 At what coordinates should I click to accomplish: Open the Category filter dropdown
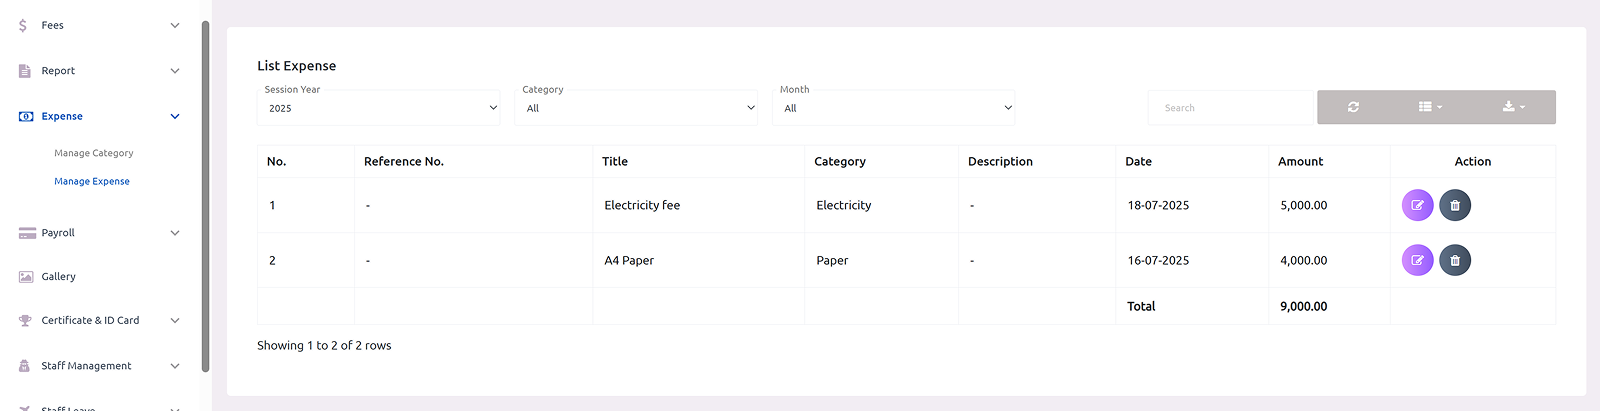(x=637, y=108)
